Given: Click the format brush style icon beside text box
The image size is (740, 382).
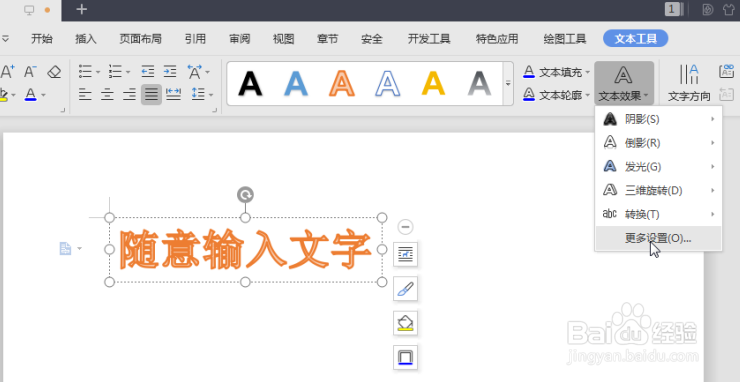Looking at the screenshot, I should tap(405, 289).
